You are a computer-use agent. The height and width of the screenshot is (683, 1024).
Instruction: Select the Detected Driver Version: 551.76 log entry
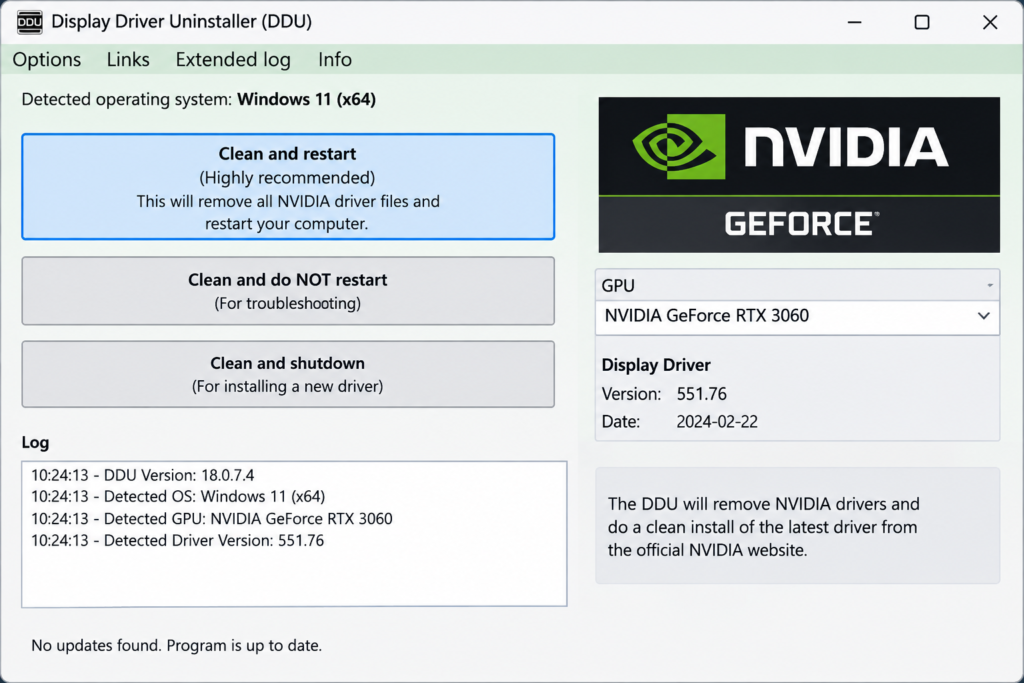click(x=177, y=540)
